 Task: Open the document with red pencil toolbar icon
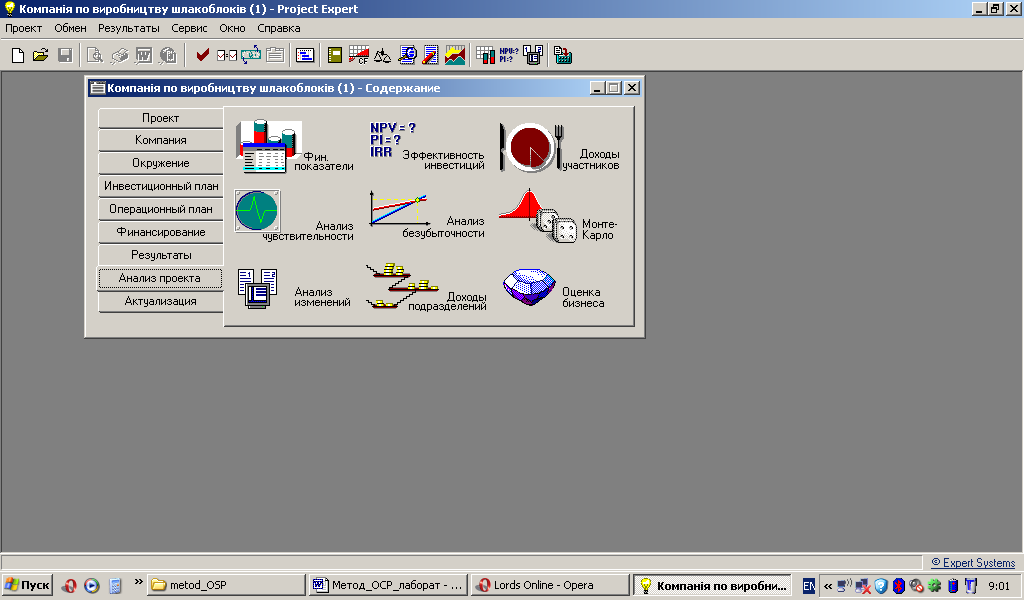click(x=430, y=55)
